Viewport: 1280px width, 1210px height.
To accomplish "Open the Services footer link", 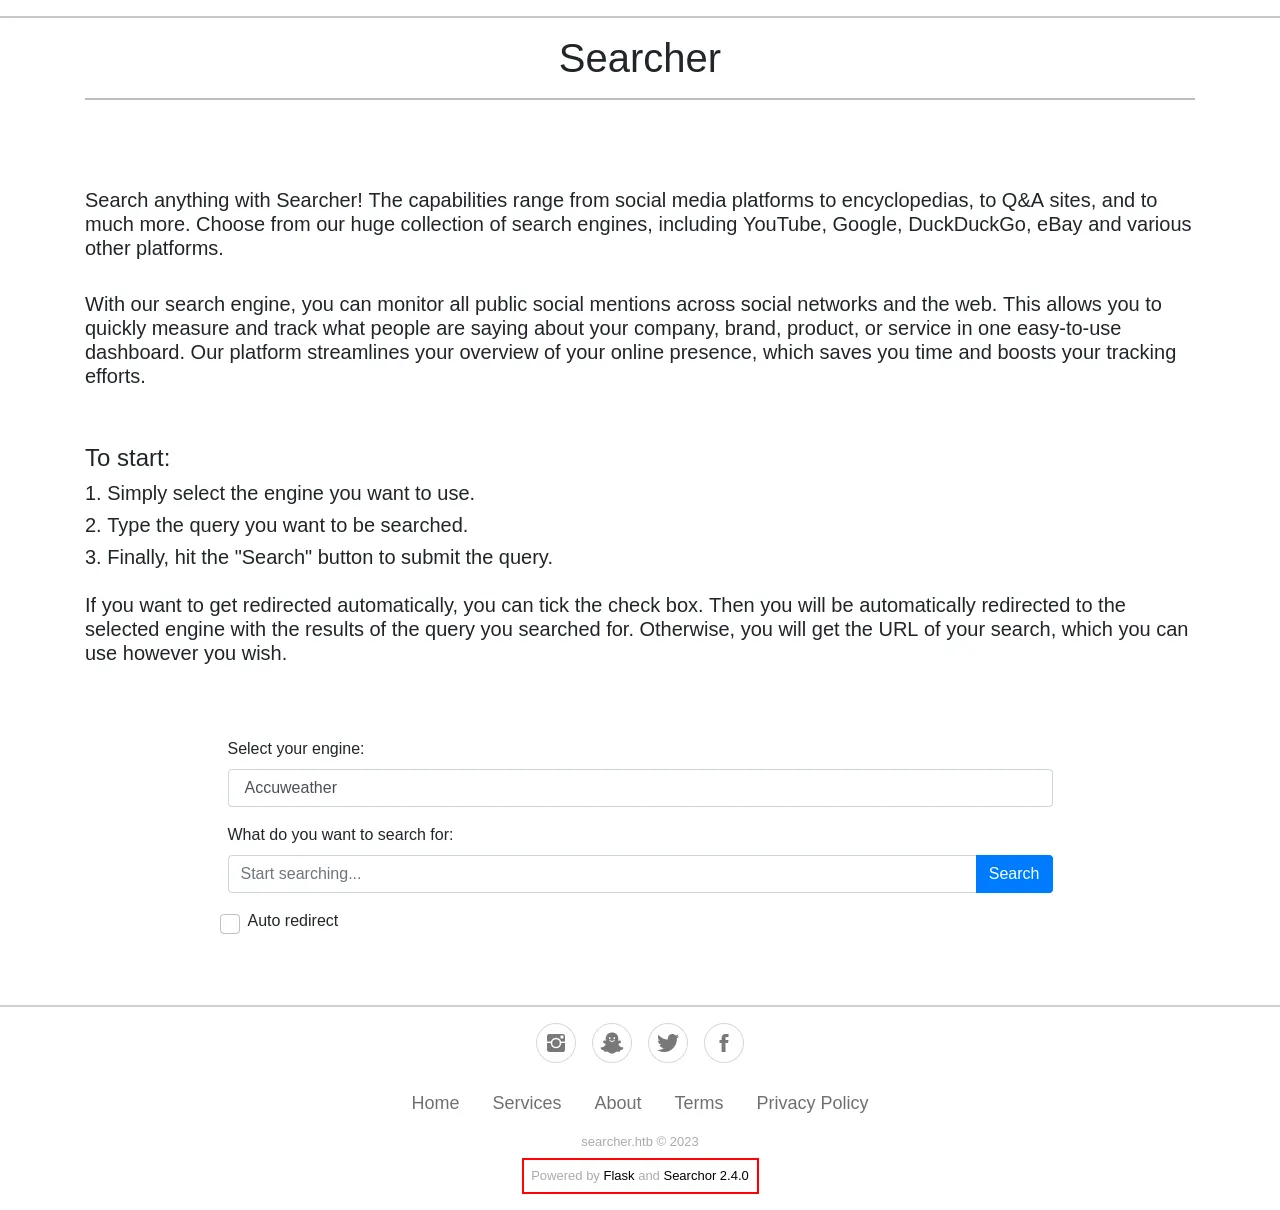I will pyautogui.click(x=527, y=1103).
